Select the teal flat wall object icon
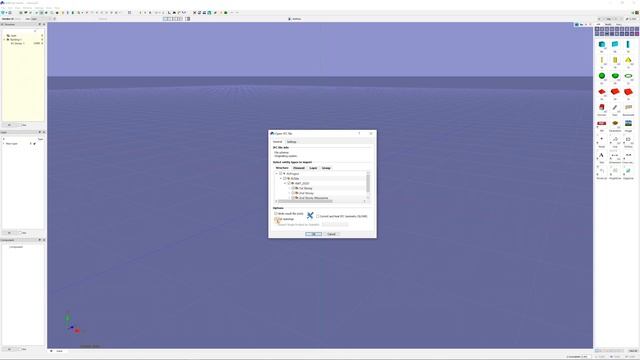This screenshot has width=640, height=360. click(615, 44)
